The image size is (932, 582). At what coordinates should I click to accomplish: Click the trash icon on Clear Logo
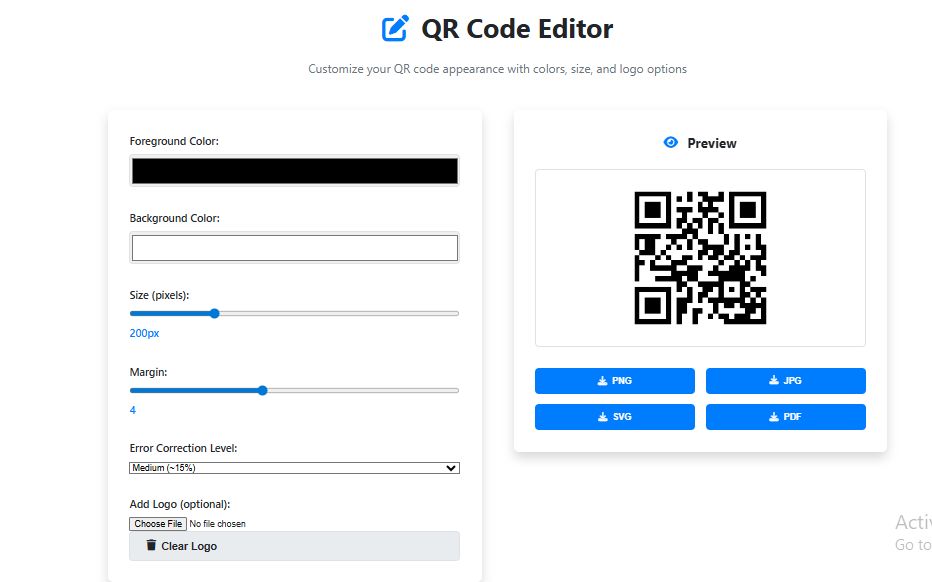[x=151, y=545]
